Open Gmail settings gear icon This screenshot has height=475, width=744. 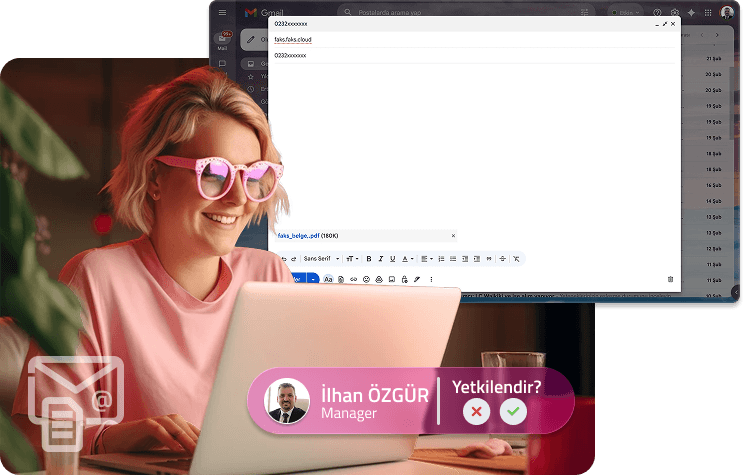(x=675, y=12)
